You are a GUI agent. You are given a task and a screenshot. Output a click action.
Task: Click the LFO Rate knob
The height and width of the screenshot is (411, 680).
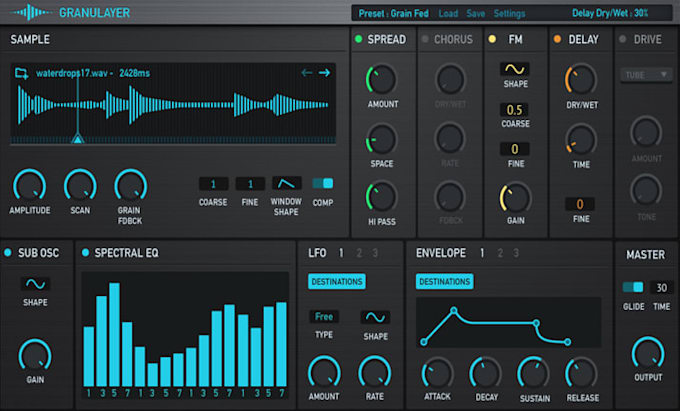374,372
